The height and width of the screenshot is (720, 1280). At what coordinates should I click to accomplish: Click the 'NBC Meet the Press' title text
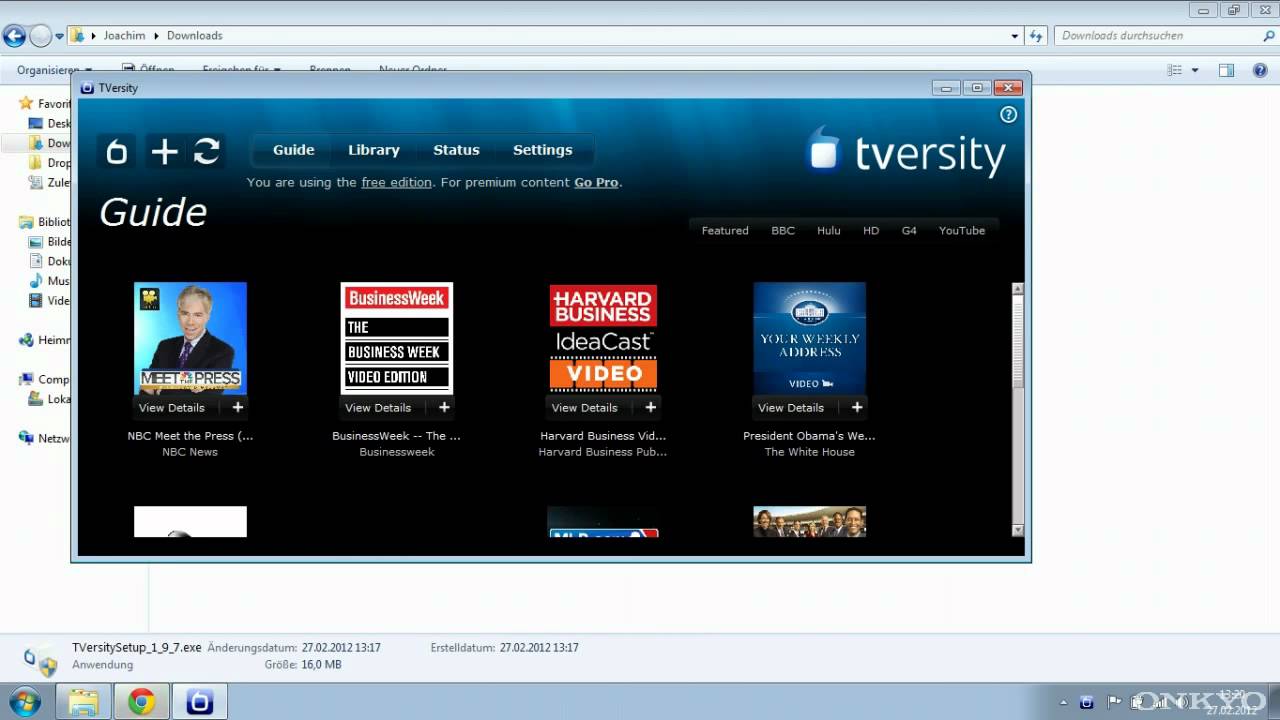click(190, 436)
